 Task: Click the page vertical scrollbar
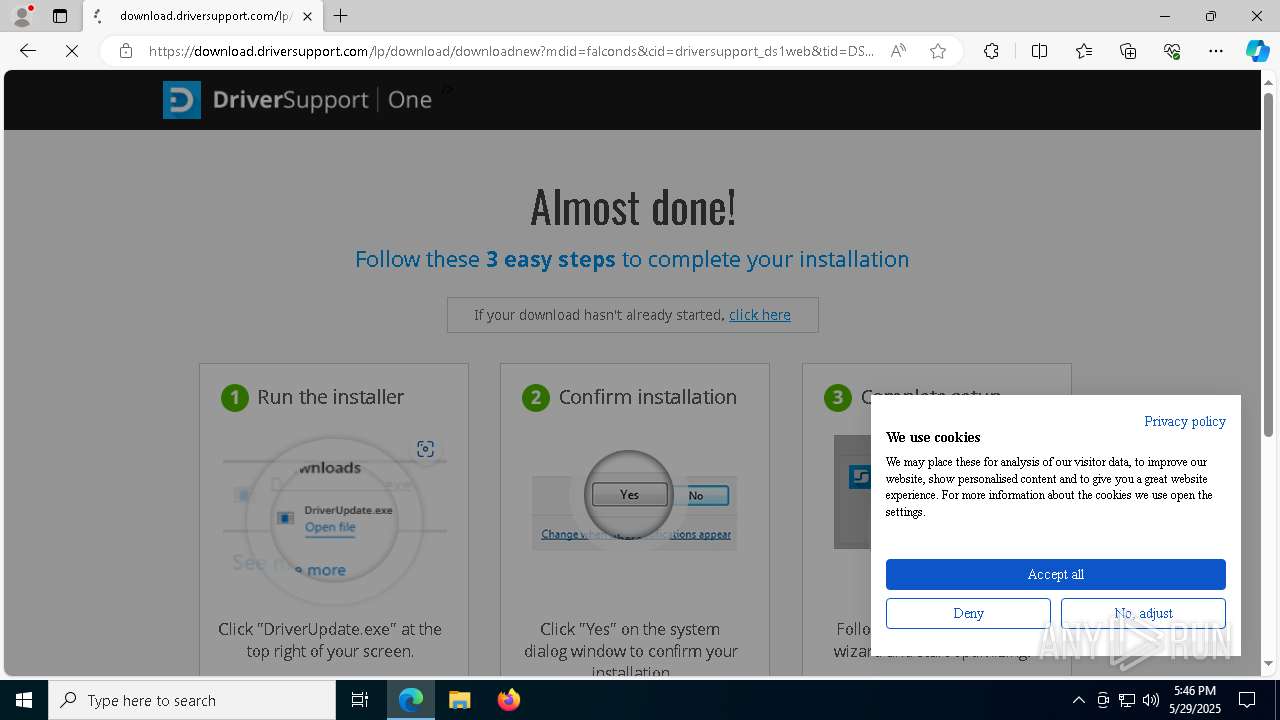tap(1269, 265)
